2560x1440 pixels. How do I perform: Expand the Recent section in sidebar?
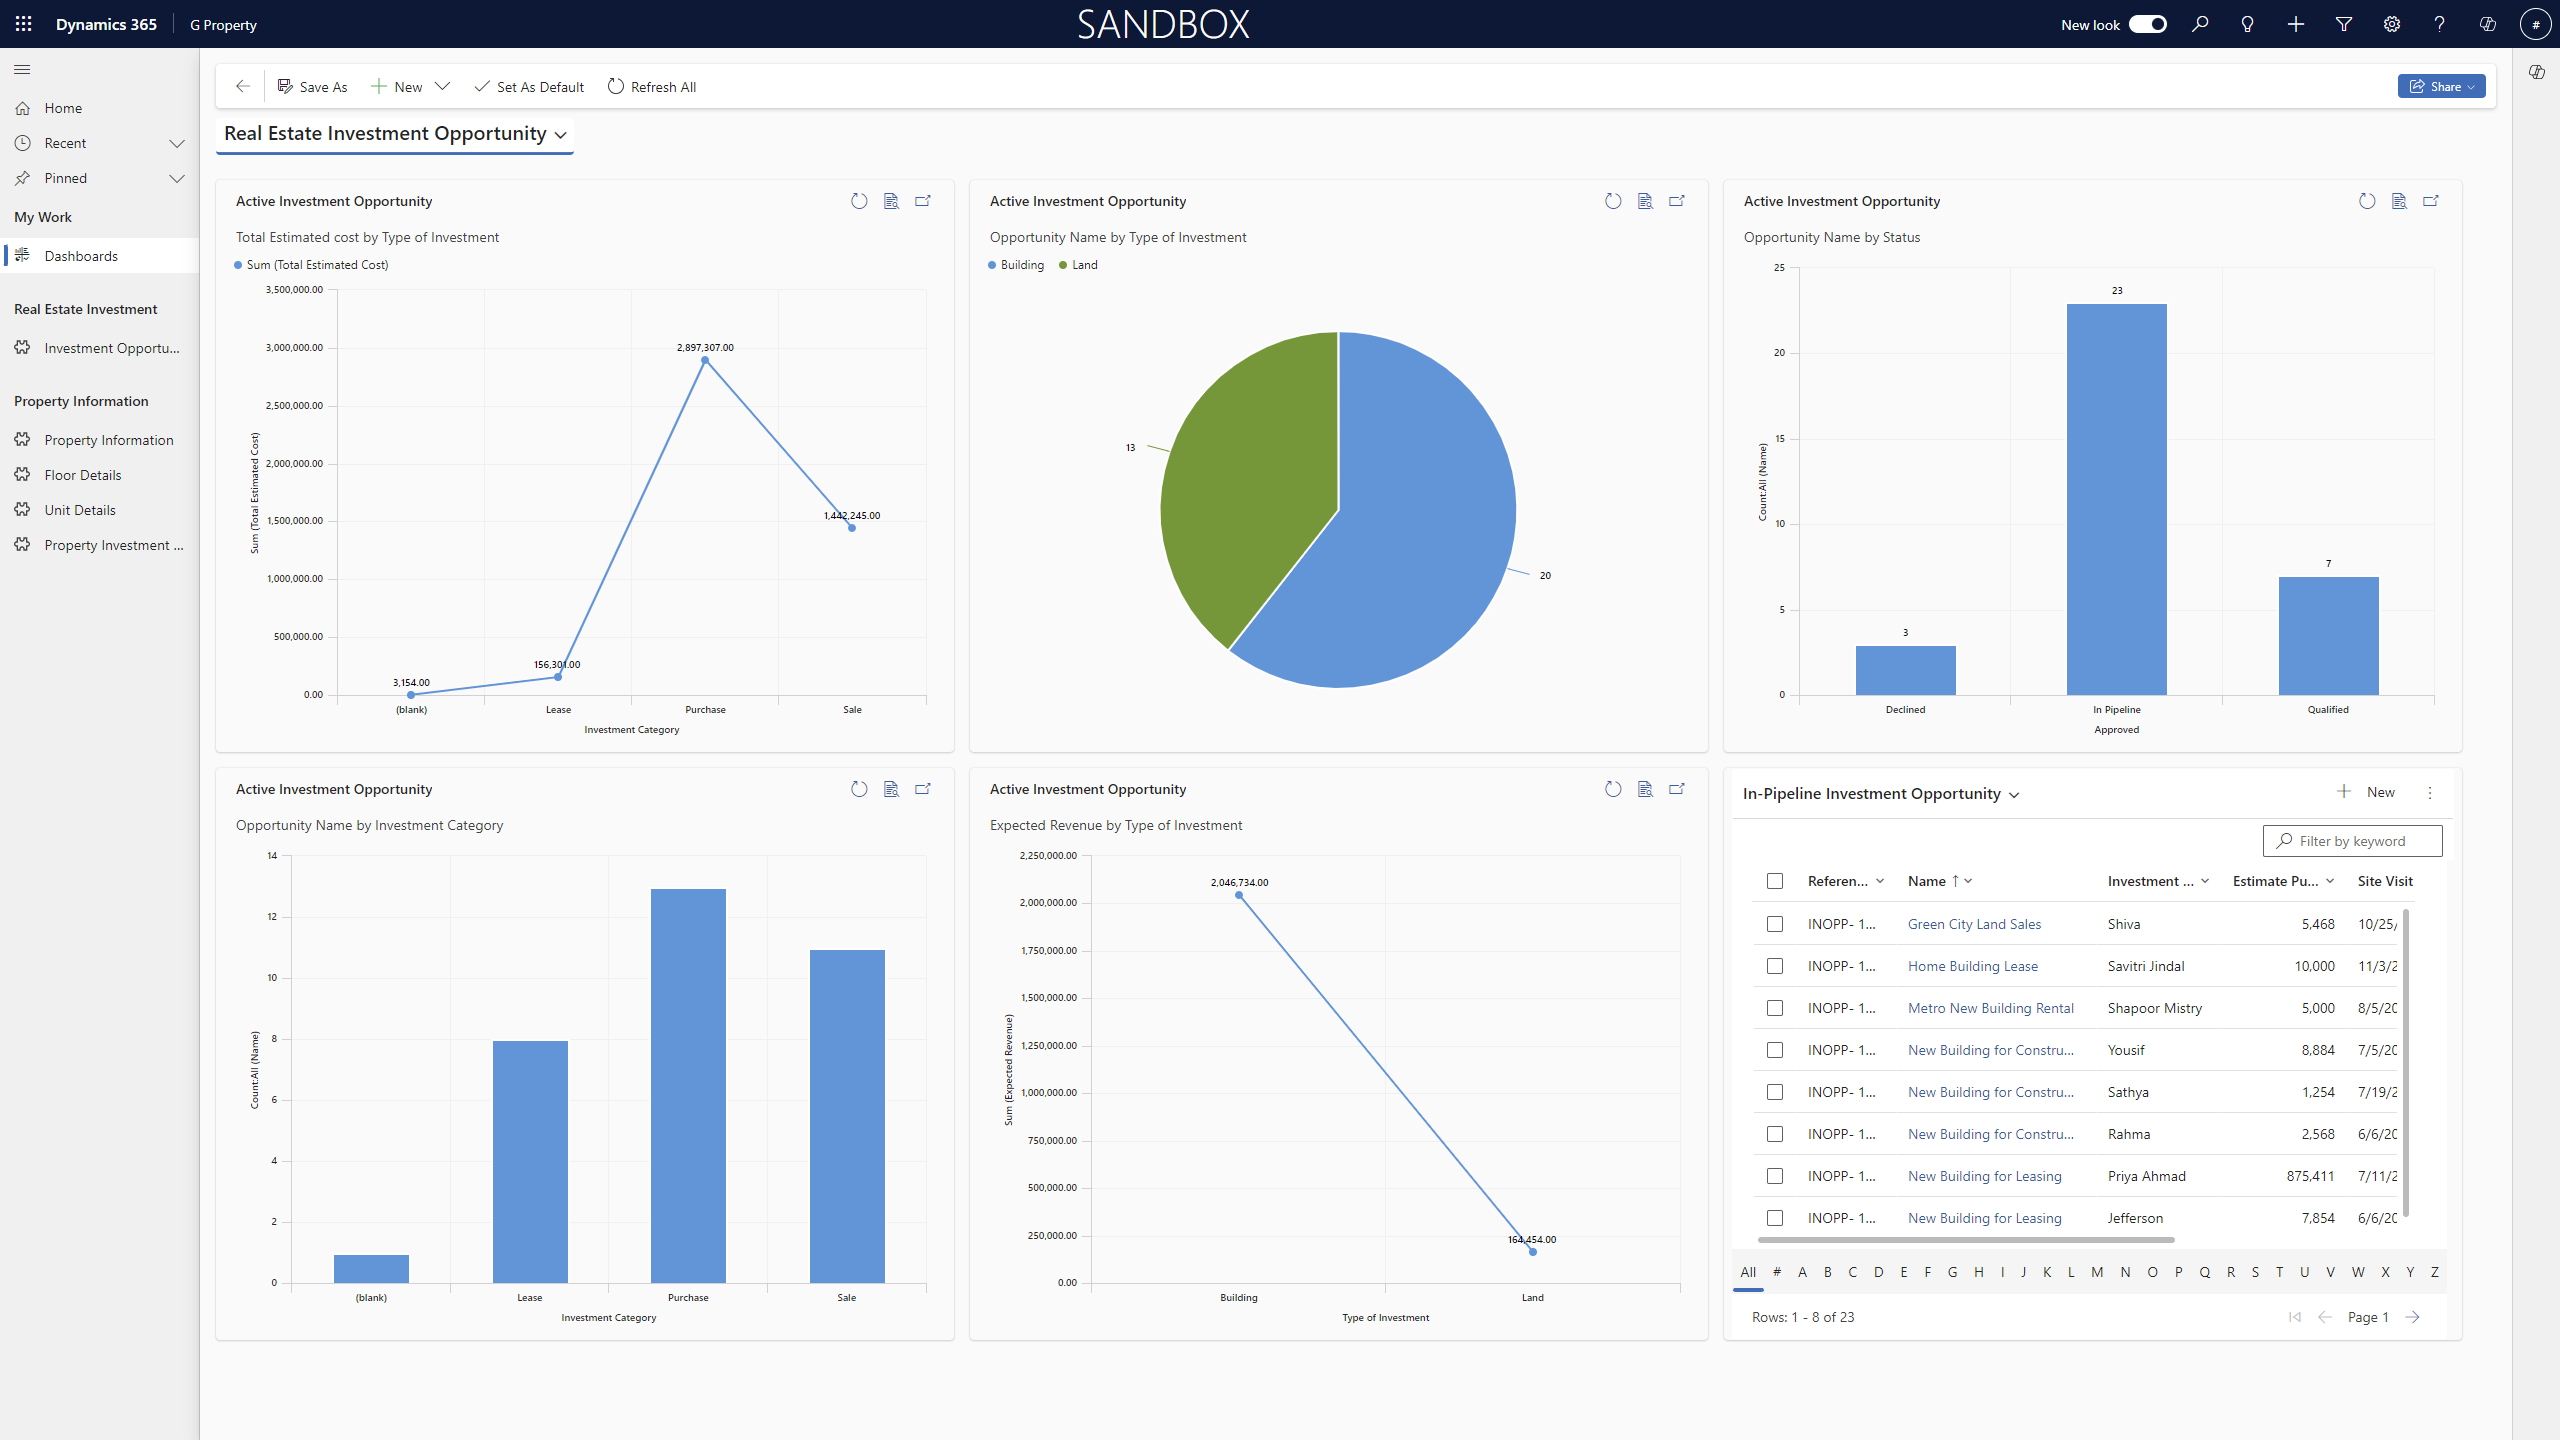(x=177, y=143)
